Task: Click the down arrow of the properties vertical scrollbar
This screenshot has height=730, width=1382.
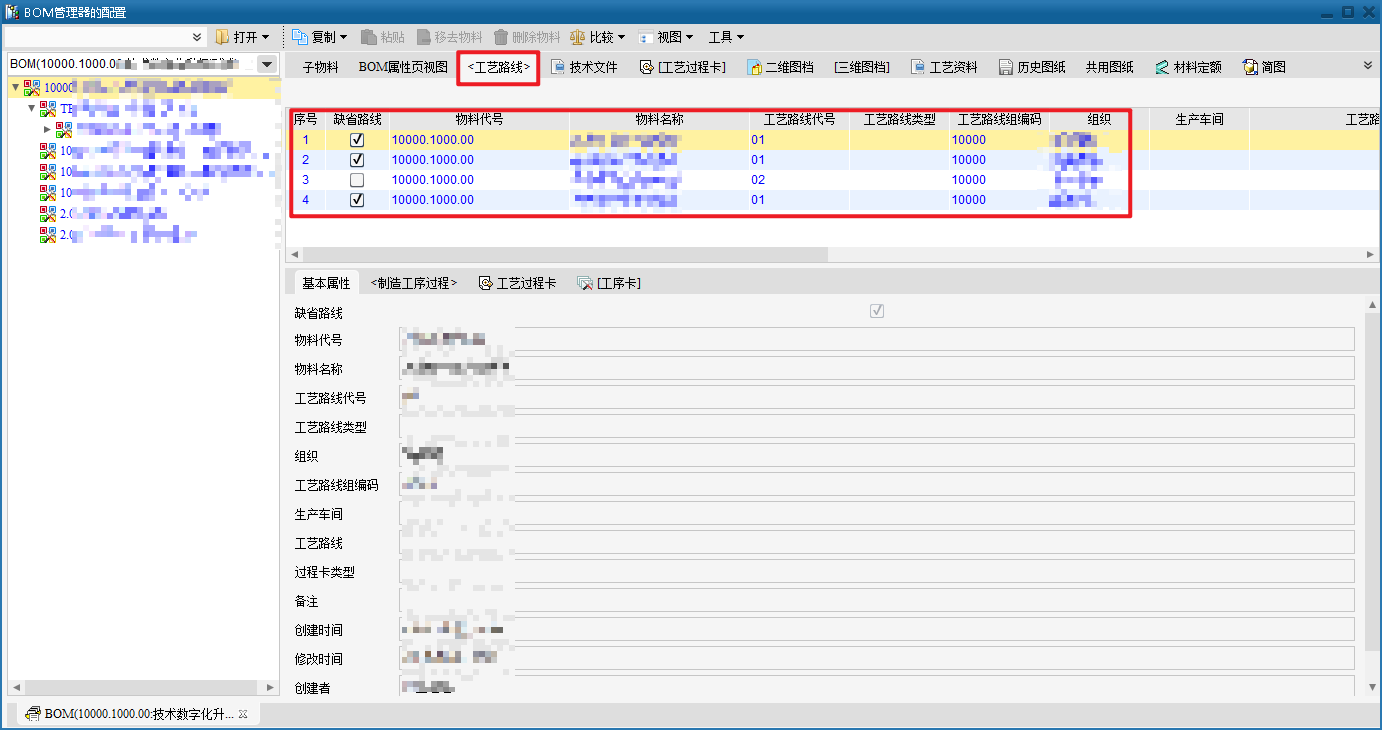Action: (x=1370, y=688)
